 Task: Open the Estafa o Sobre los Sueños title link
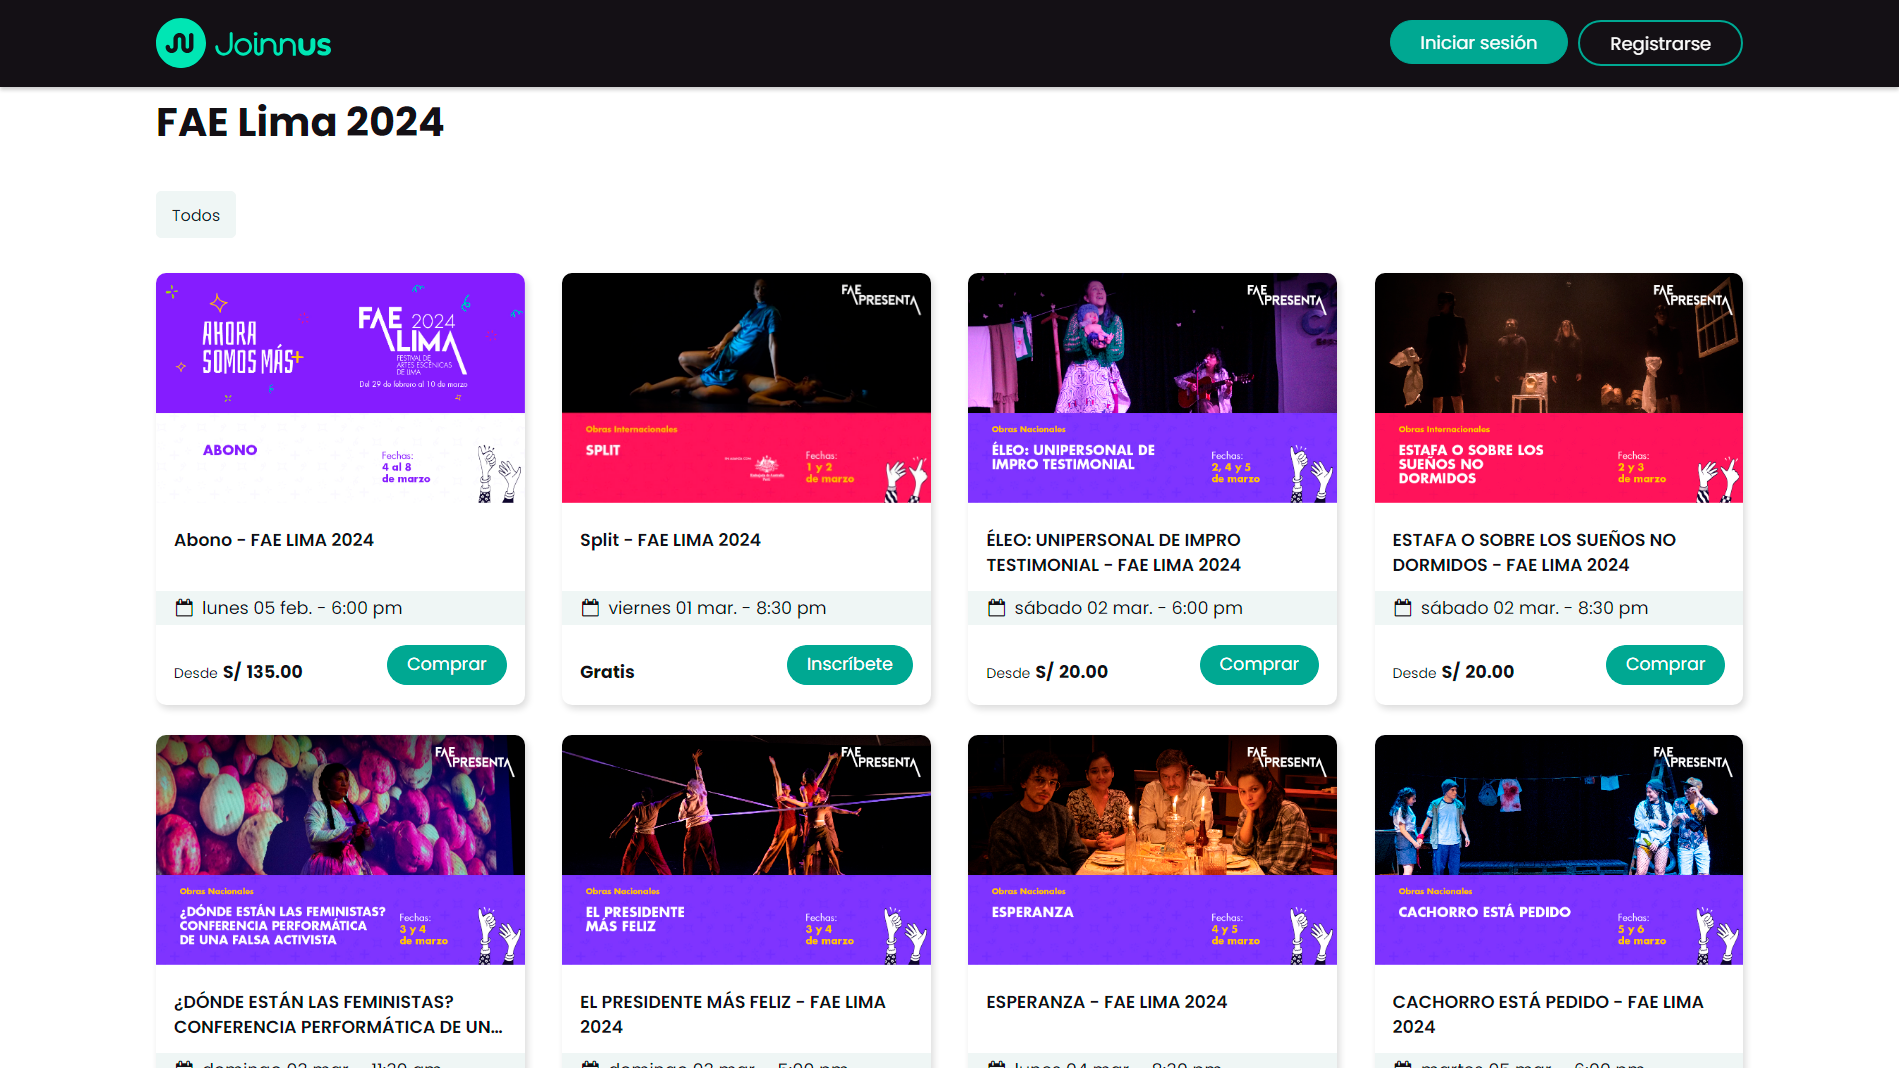point(1533,552)
